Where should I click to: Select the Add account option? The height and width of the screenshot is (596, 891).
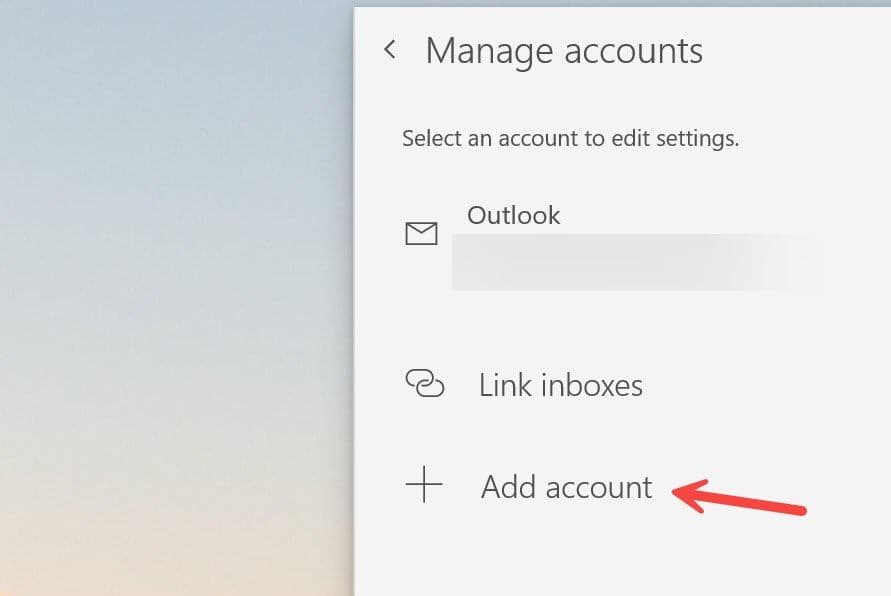click(x=566, y=487)
